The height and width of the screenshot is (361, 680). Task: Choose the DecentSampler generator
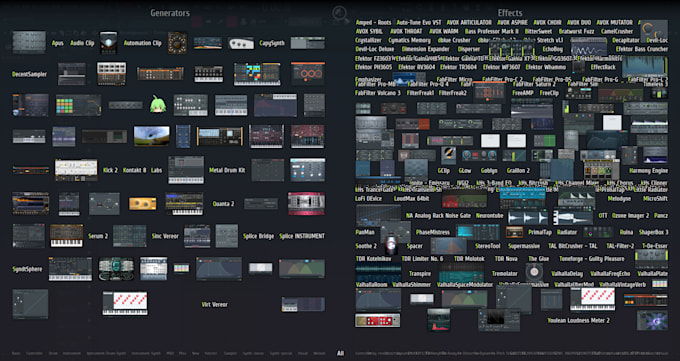[29, 74]
